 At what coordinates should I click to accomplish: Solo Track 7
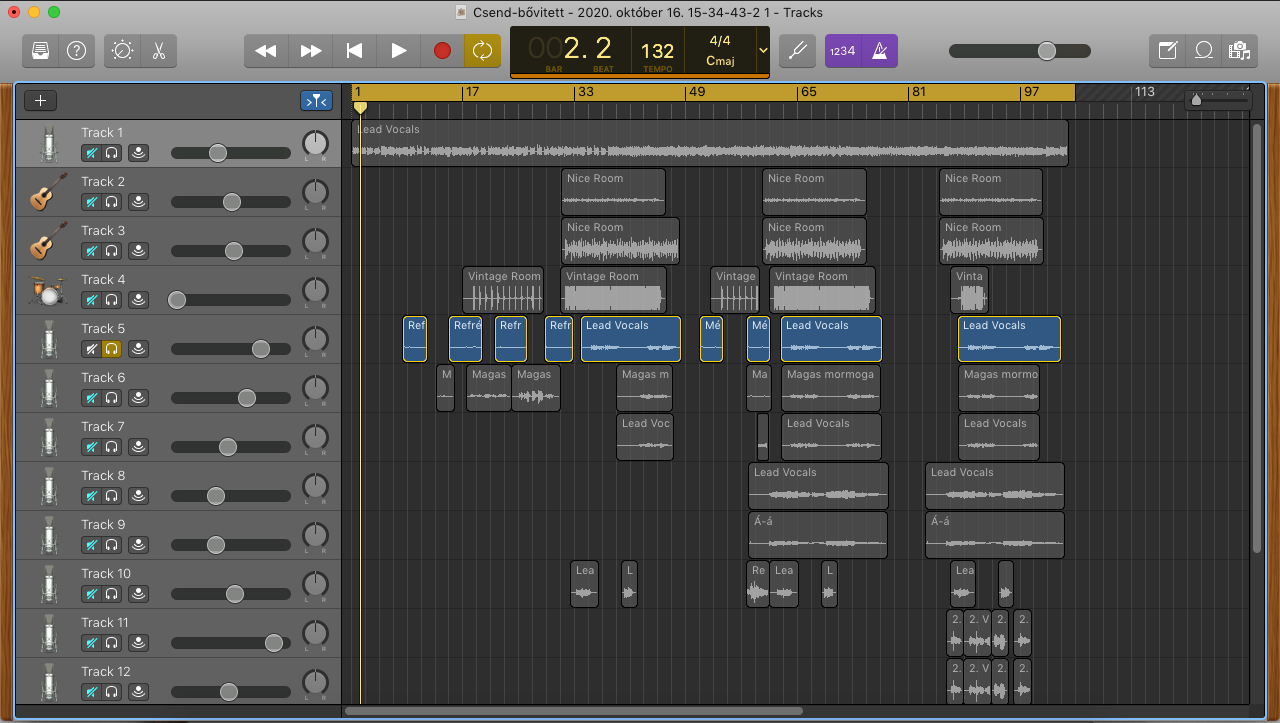tap(112, 447)
